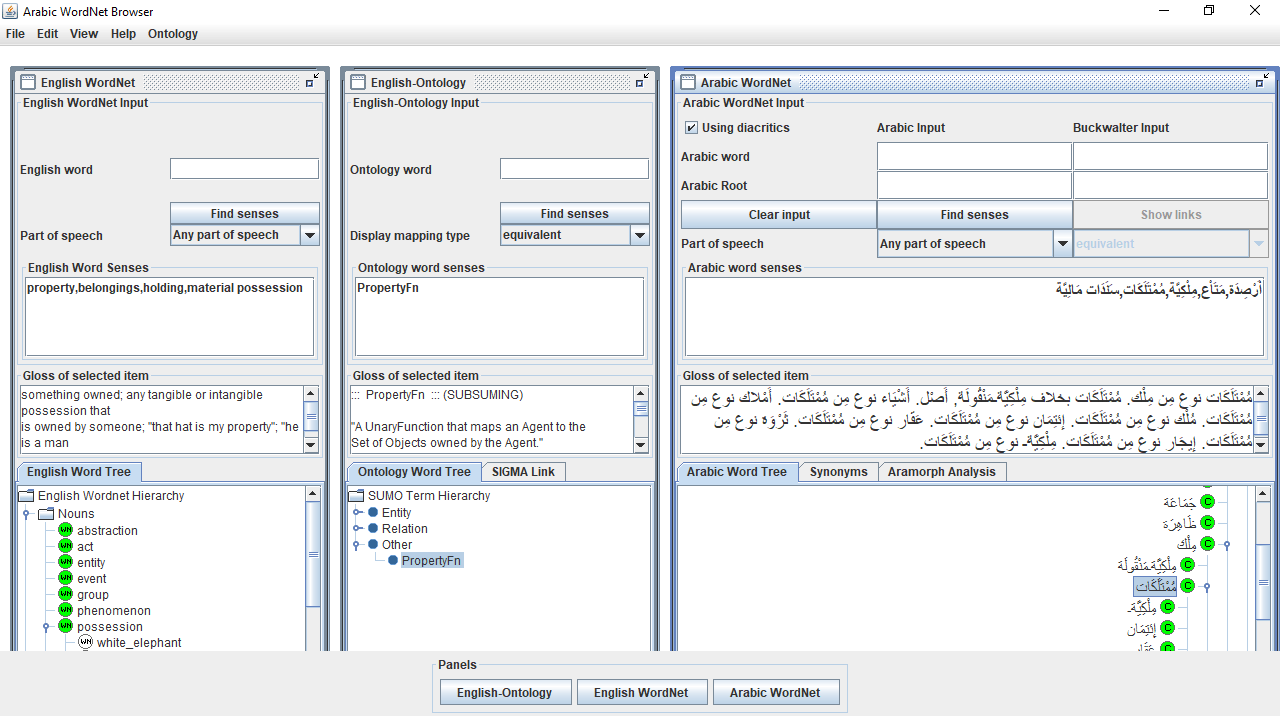Click the English word input field
Screen dimensions: 1280x716
point(244,169)
